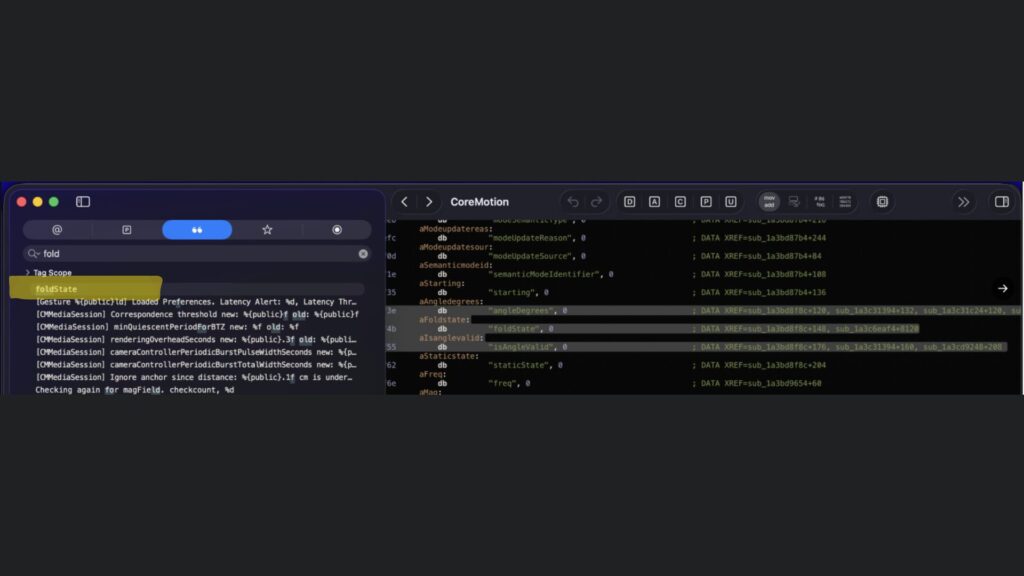Click the 'aModeupdatereas:' label
The image size is (1024, 576).
tap(456, 229)
